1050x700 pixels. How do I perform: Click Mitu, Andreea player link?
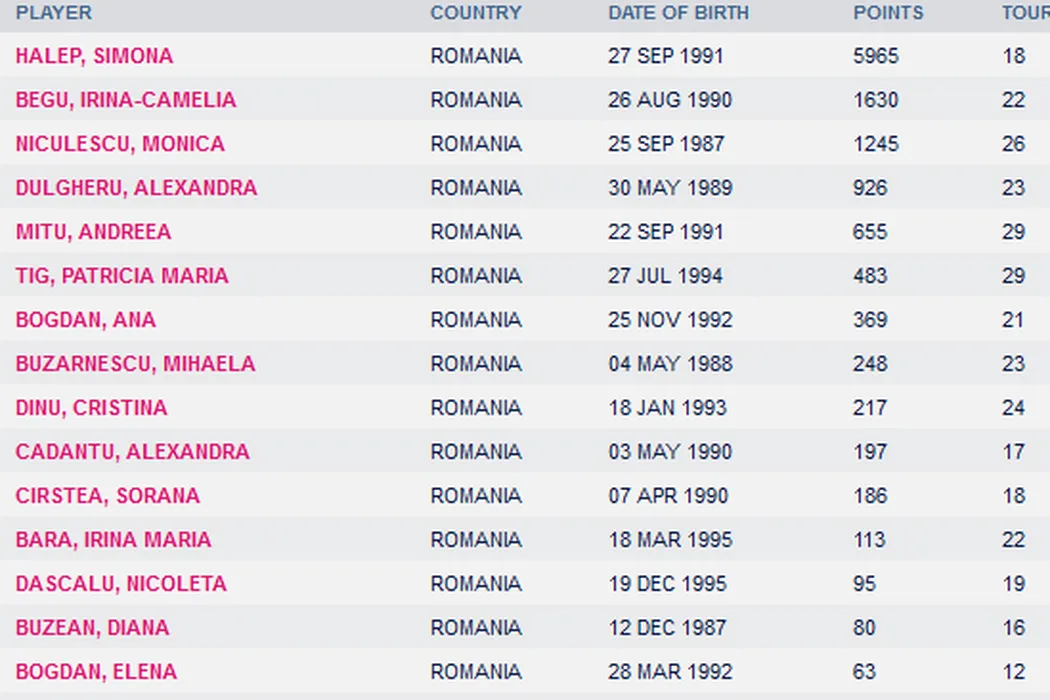93,232
